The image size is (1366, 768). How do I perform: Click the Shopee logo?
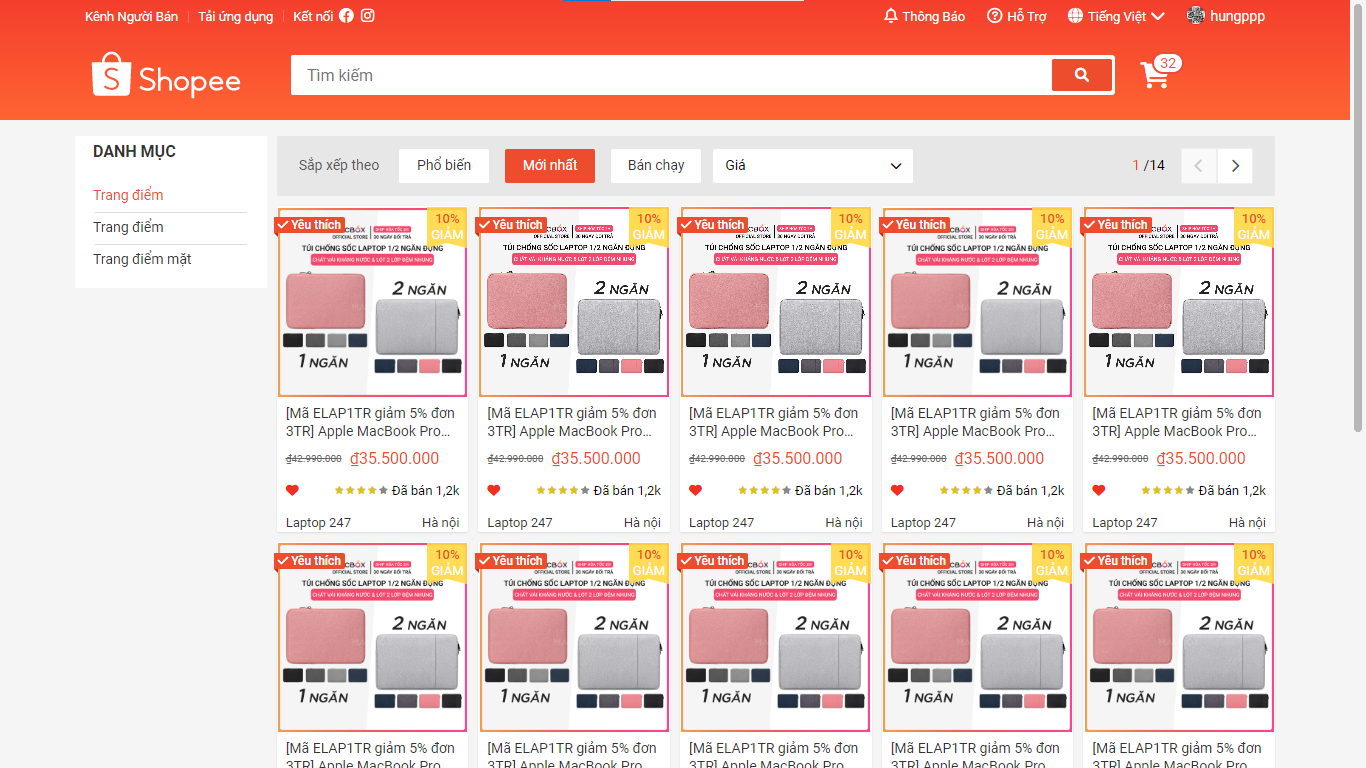point(166,74)
